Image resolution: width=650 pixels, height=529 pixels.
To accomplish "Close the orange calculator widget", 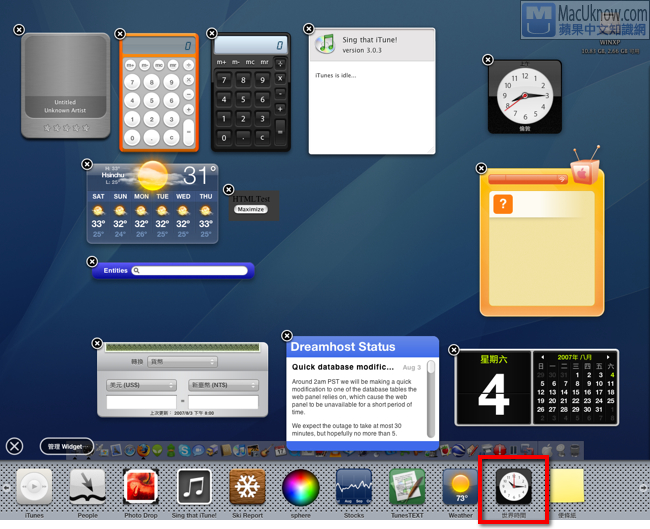I will point(120,34).
